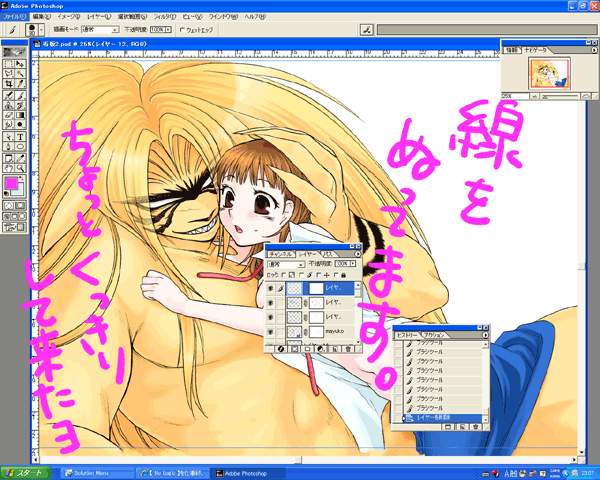This screenshot has width=600, height=480.
Task: Toggle lock image pixels checkbox
Action: tap(301, 275)
